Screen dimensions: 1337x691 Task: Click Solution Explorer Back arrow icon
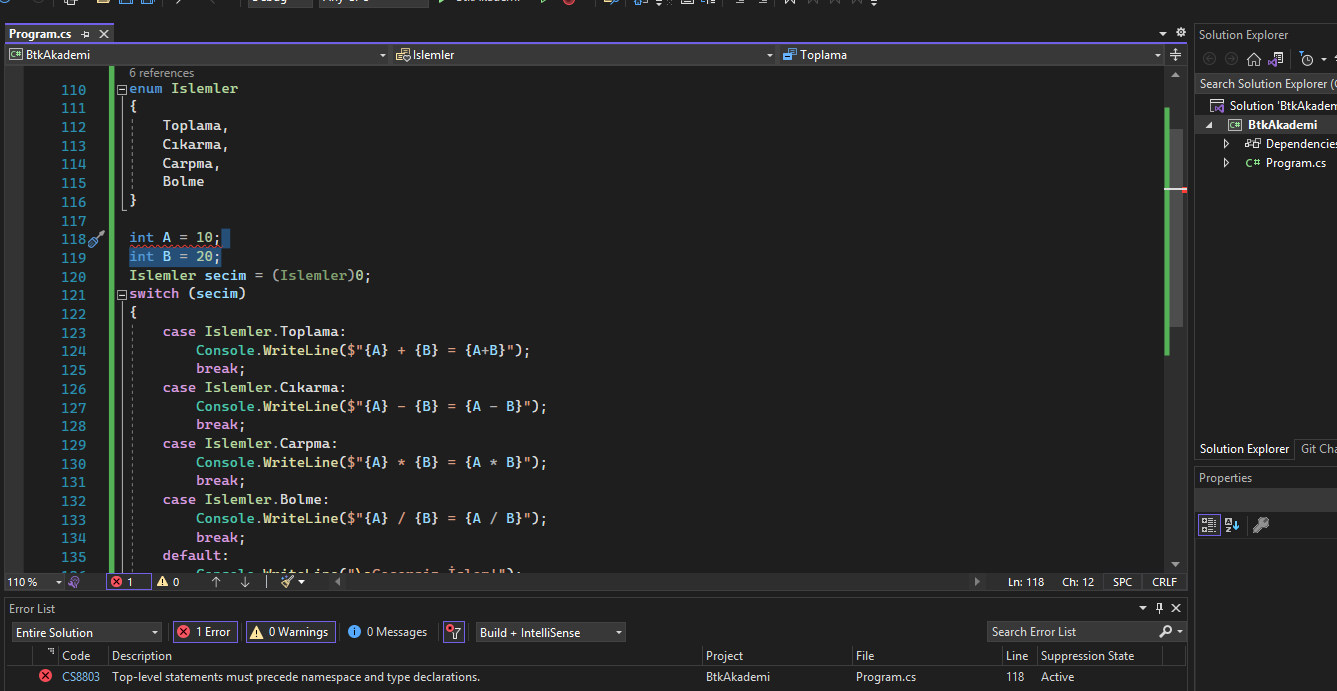(x=1210, y=59)
